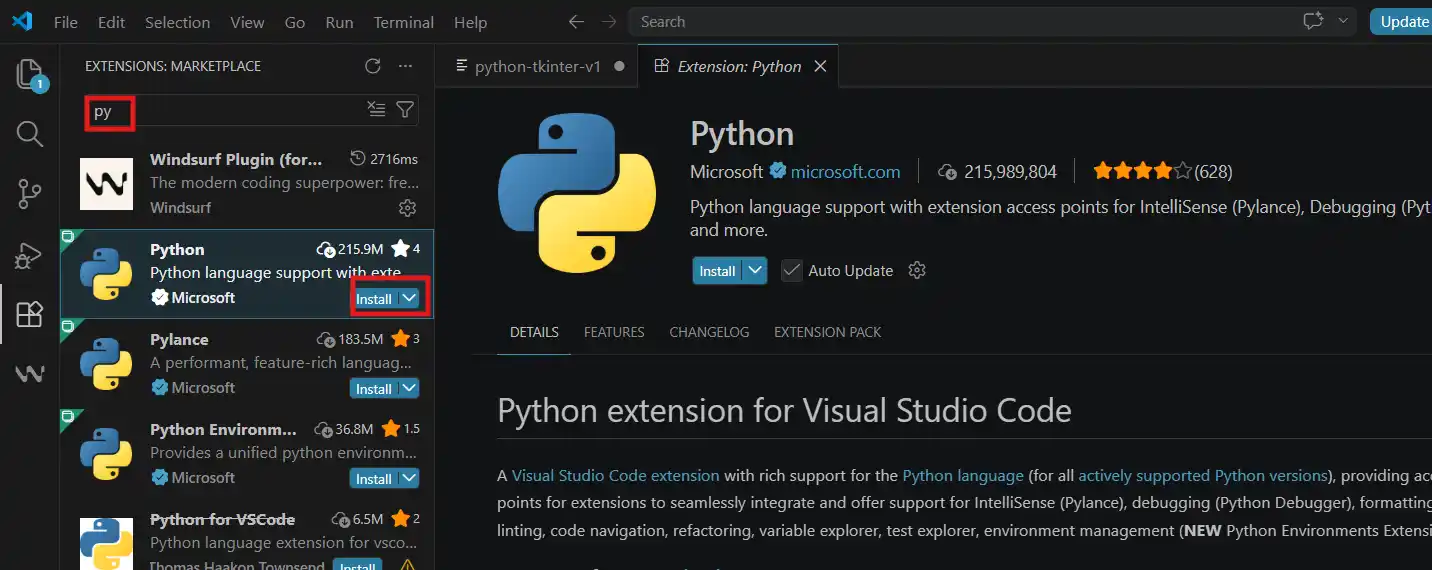The width and height of the screenshot is (1432, 570).
Task: Click the Update button in title bar
Action: tap(1401, 21)
